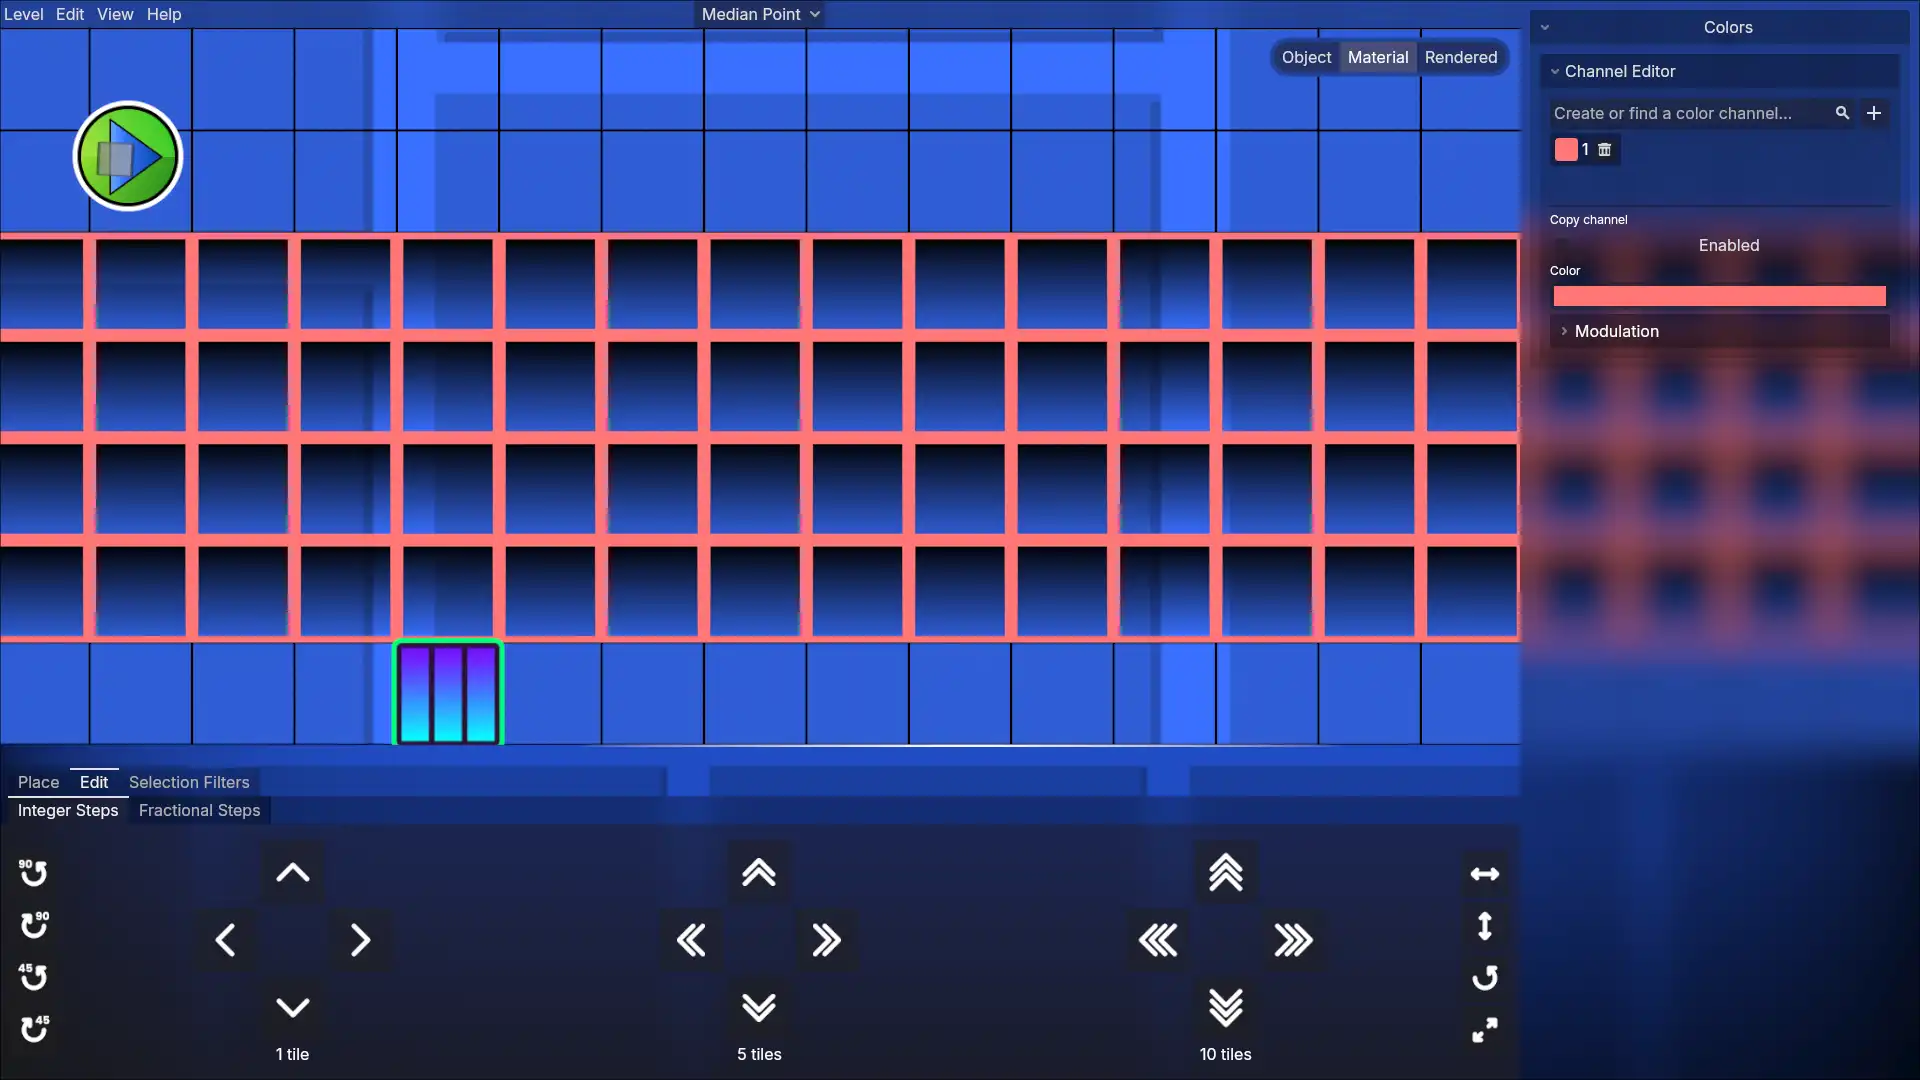The height and width of the screenshot is (1080, 1920).
Task: Move selection left by 5 tiles
Action: point(691,940)
